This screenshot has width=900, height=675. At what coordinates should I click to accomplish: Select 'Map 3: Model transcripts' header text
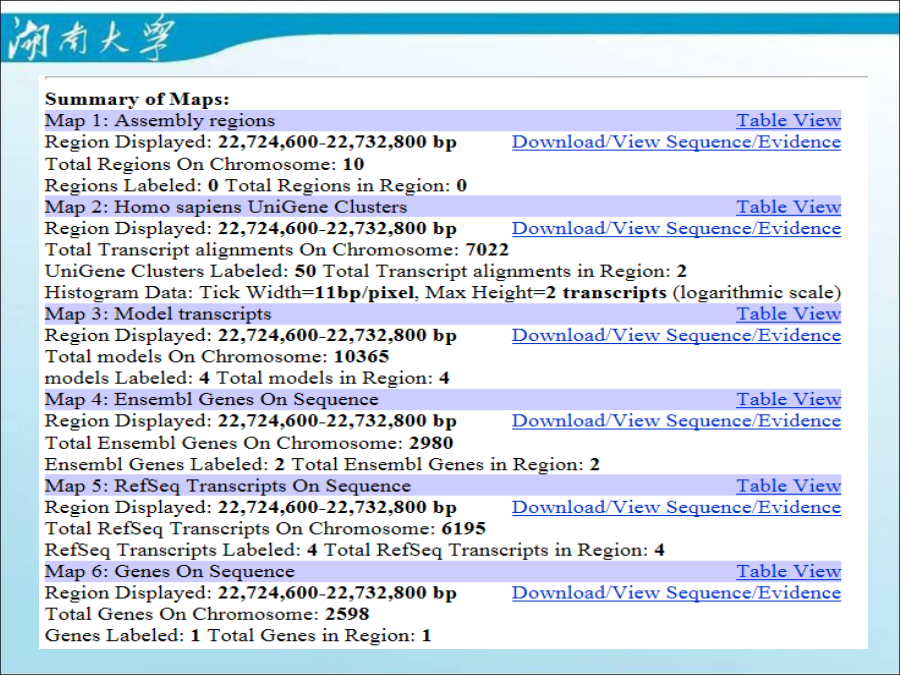click(x=158, y=314)
